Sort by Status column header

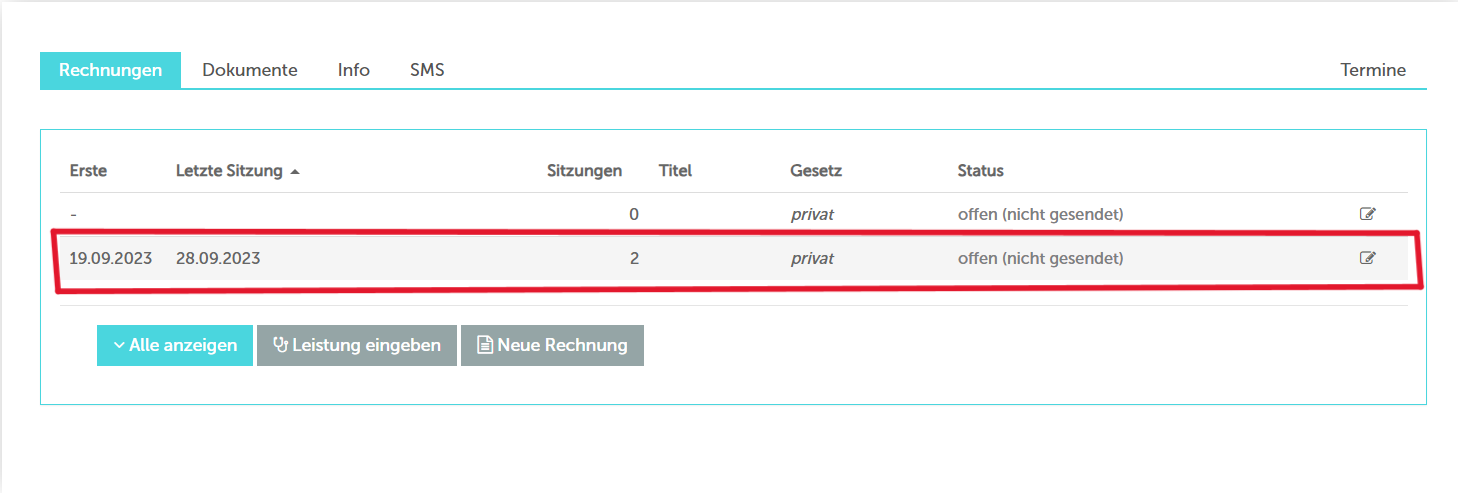[x=980, y=171]
